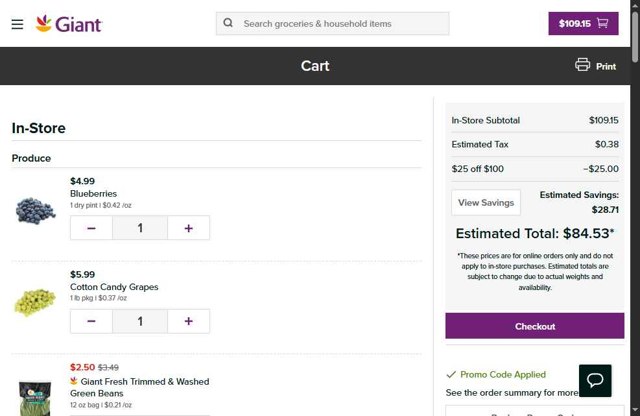Open the hamburger navigation menu
The height and width of the screenshot is (416, 640).
(17, 24)
